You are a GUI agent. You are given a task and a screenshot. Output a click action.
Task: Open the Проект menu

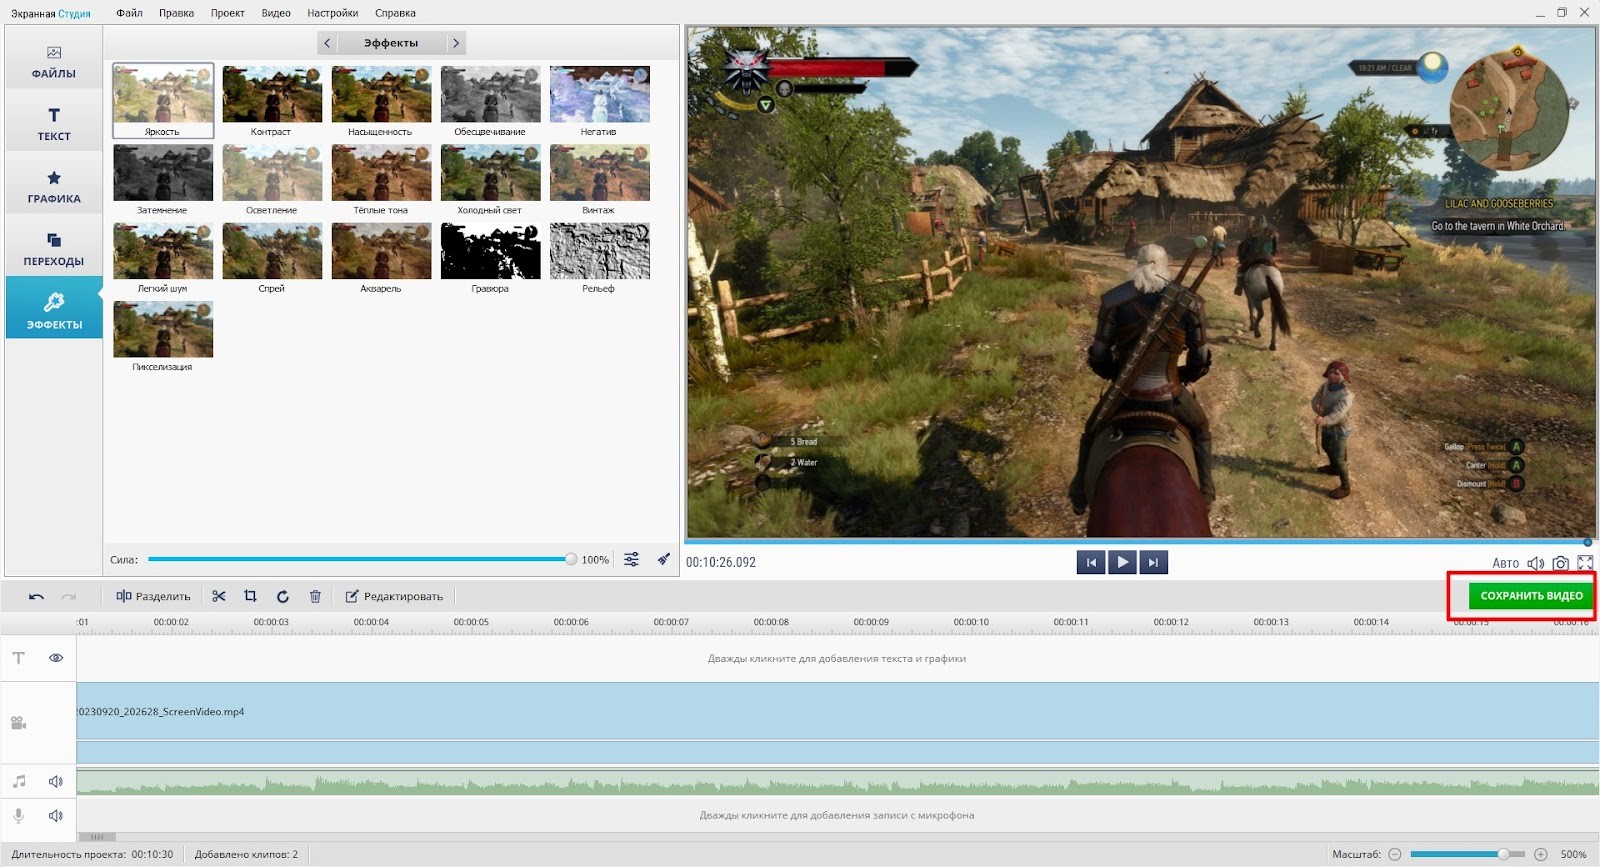tap(227, 13)
